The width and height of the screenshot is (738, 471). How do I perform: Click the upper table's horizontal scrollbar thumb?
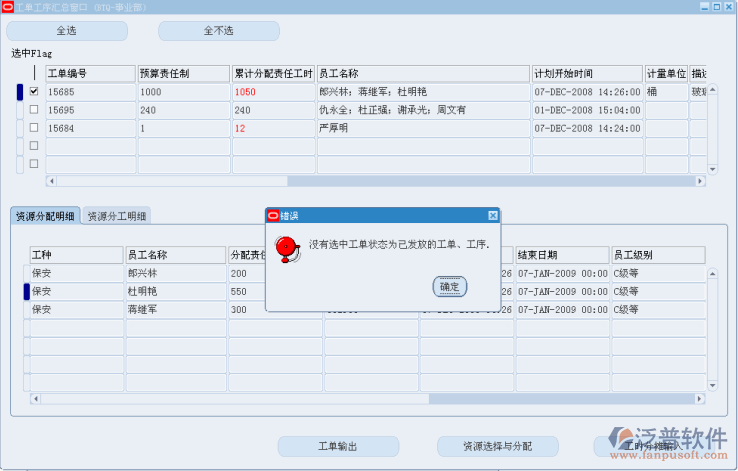[x=170, y=181]
